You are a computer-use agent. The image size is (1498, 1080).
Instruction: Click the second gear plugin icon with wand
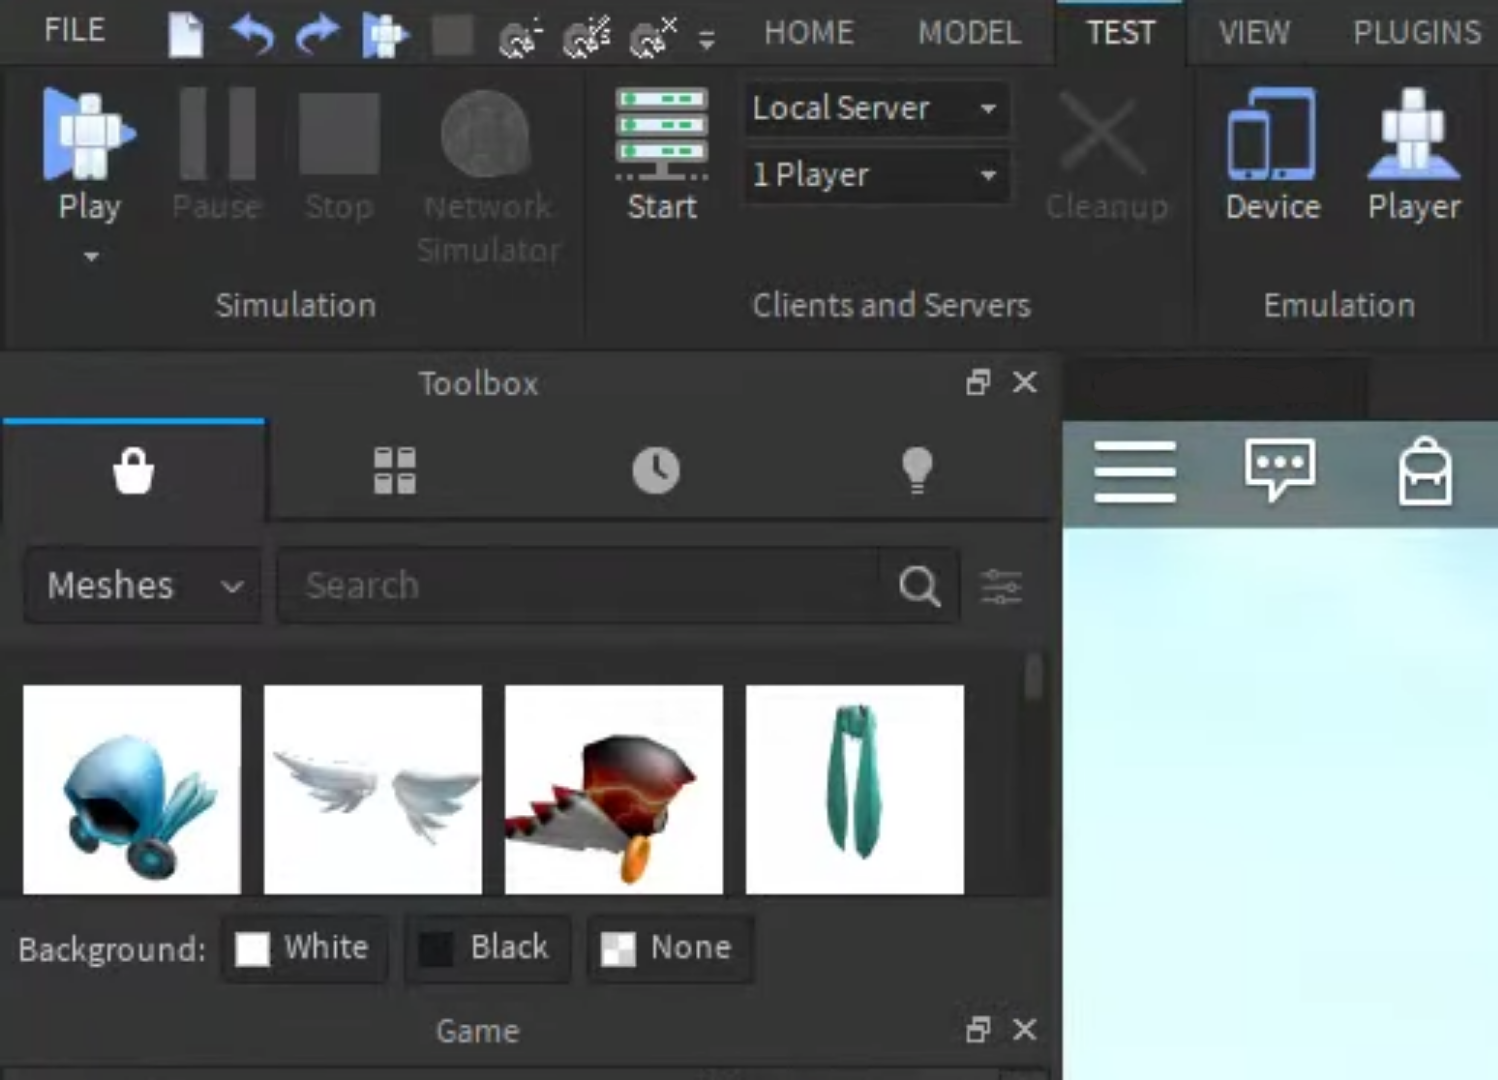[587, 37]
